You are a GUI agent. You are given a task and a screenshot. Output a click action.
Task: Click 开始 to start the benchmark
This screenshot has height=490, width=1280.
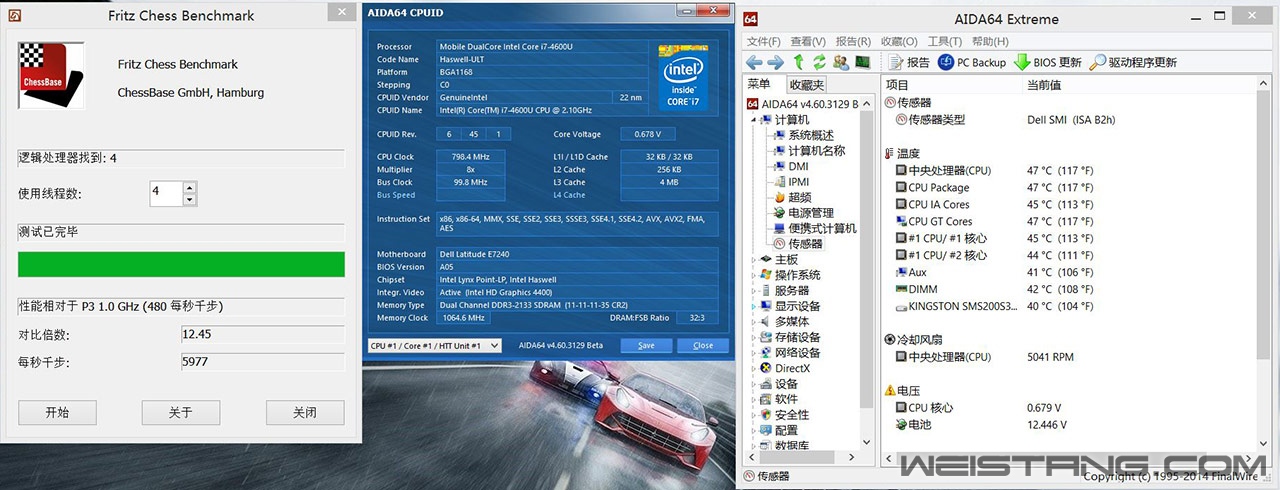57,412
